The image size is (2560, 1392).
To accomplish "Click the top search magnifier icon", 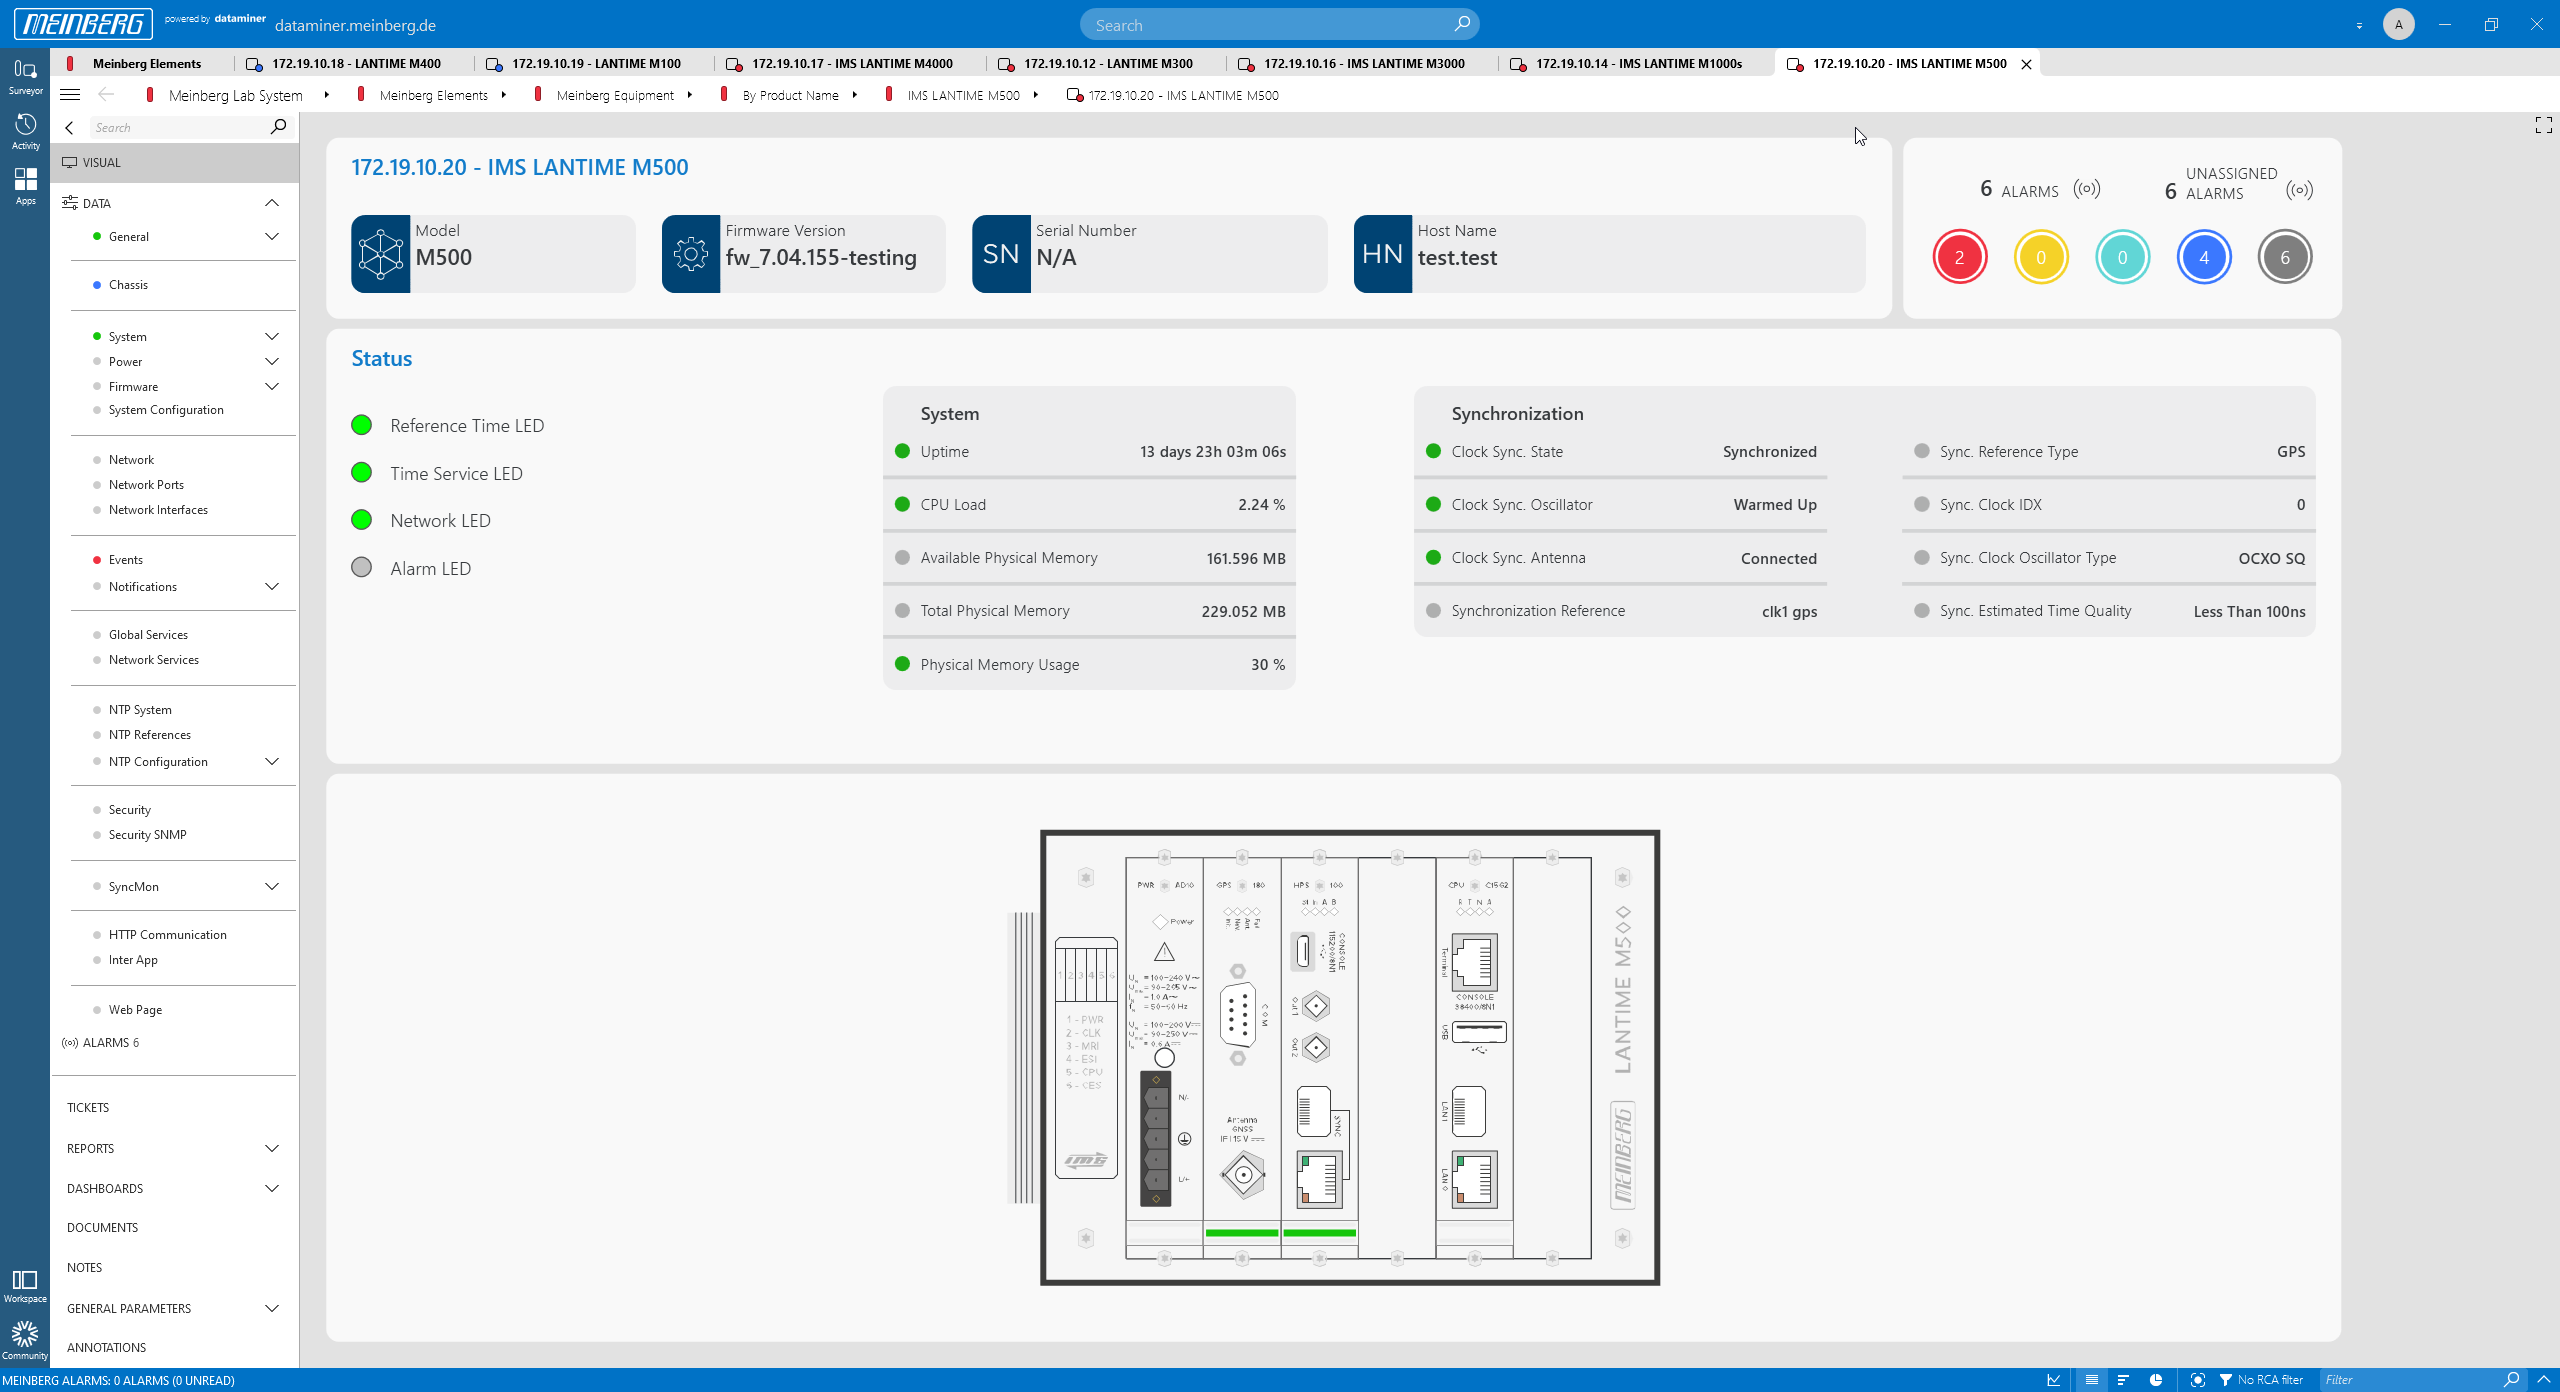I will pos(1462,24).
